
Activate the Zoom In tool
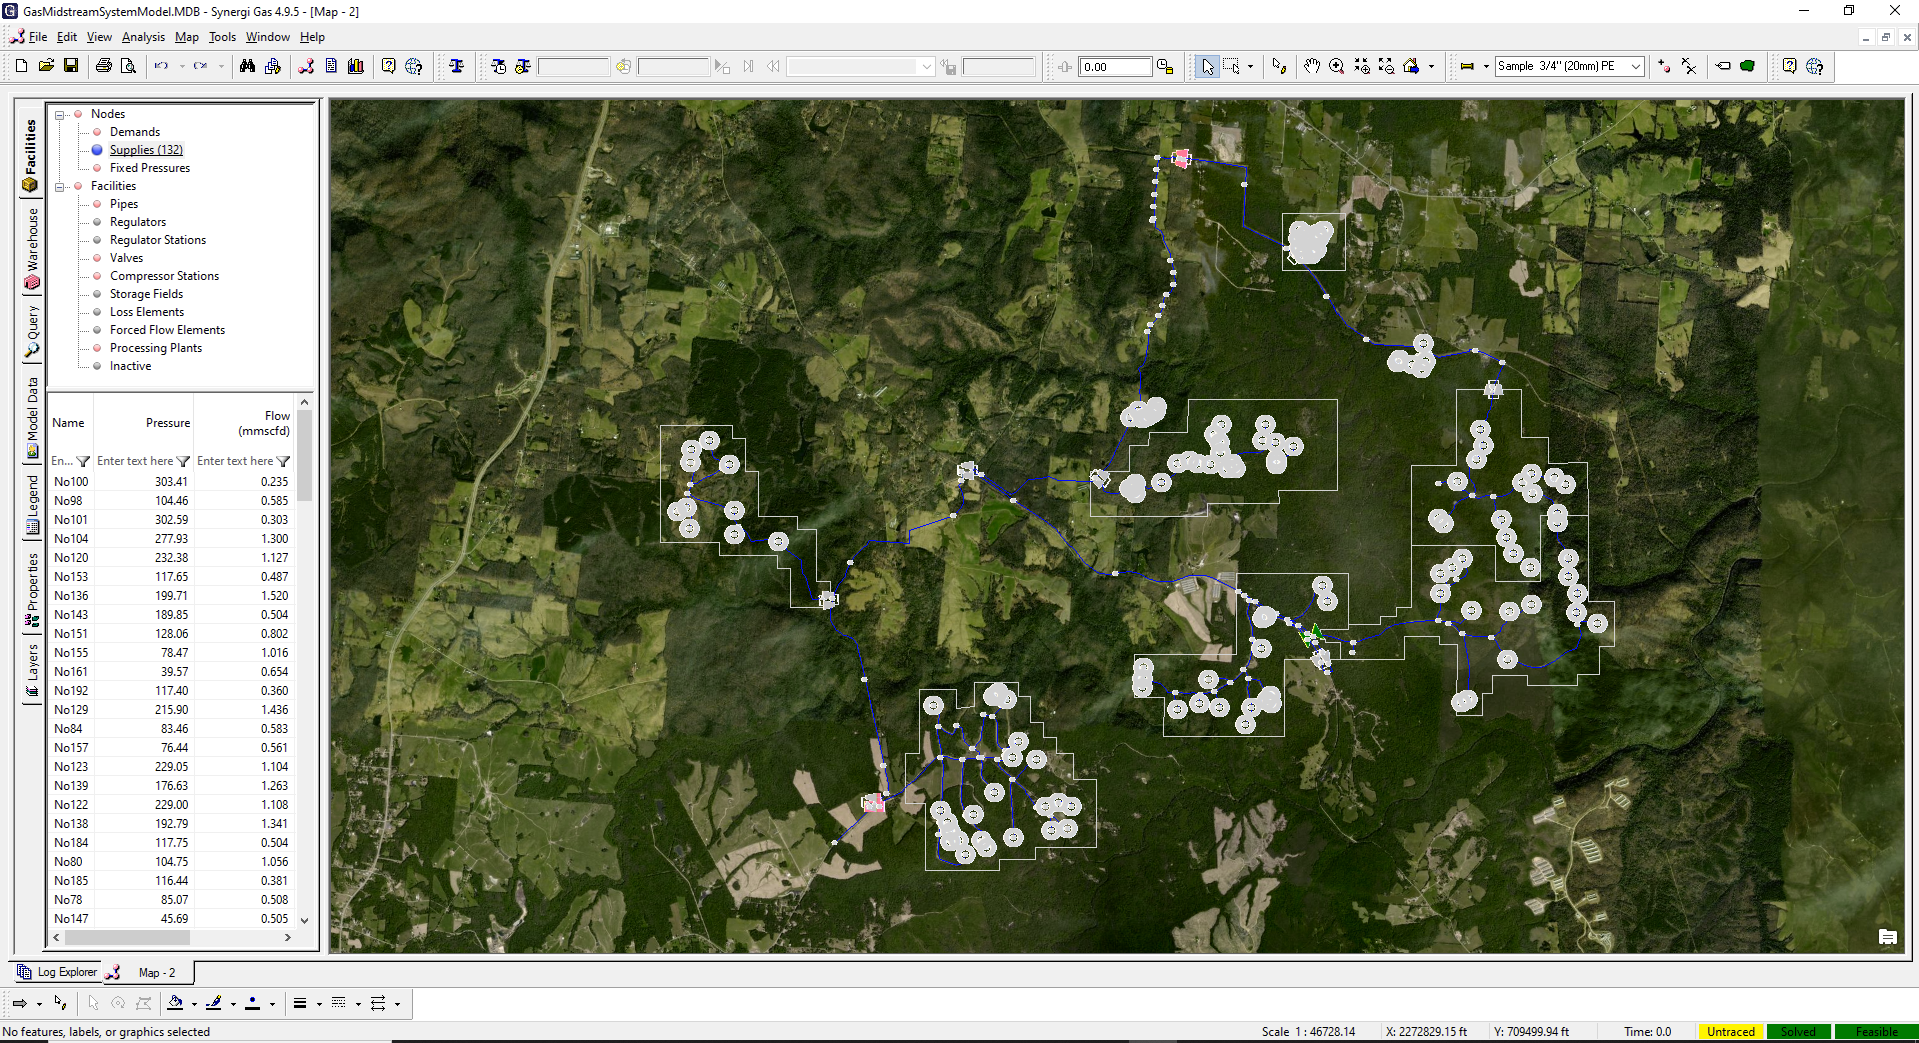click(x=1337, y=66)
